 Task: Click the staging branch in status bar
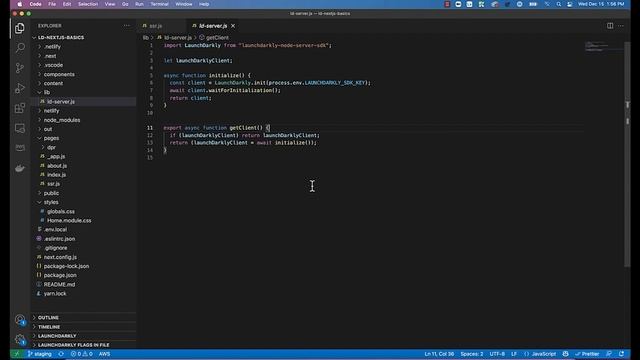point(40,354)
